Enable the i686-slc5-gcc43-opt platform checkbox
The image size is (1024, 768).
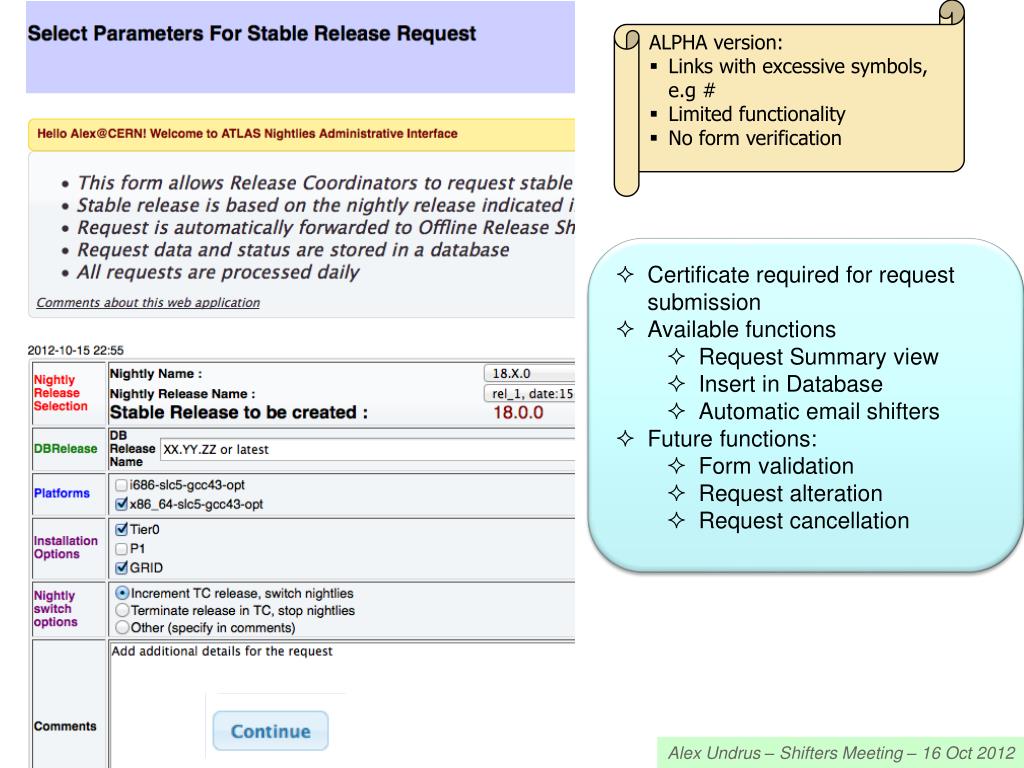(x=122, y=485)
